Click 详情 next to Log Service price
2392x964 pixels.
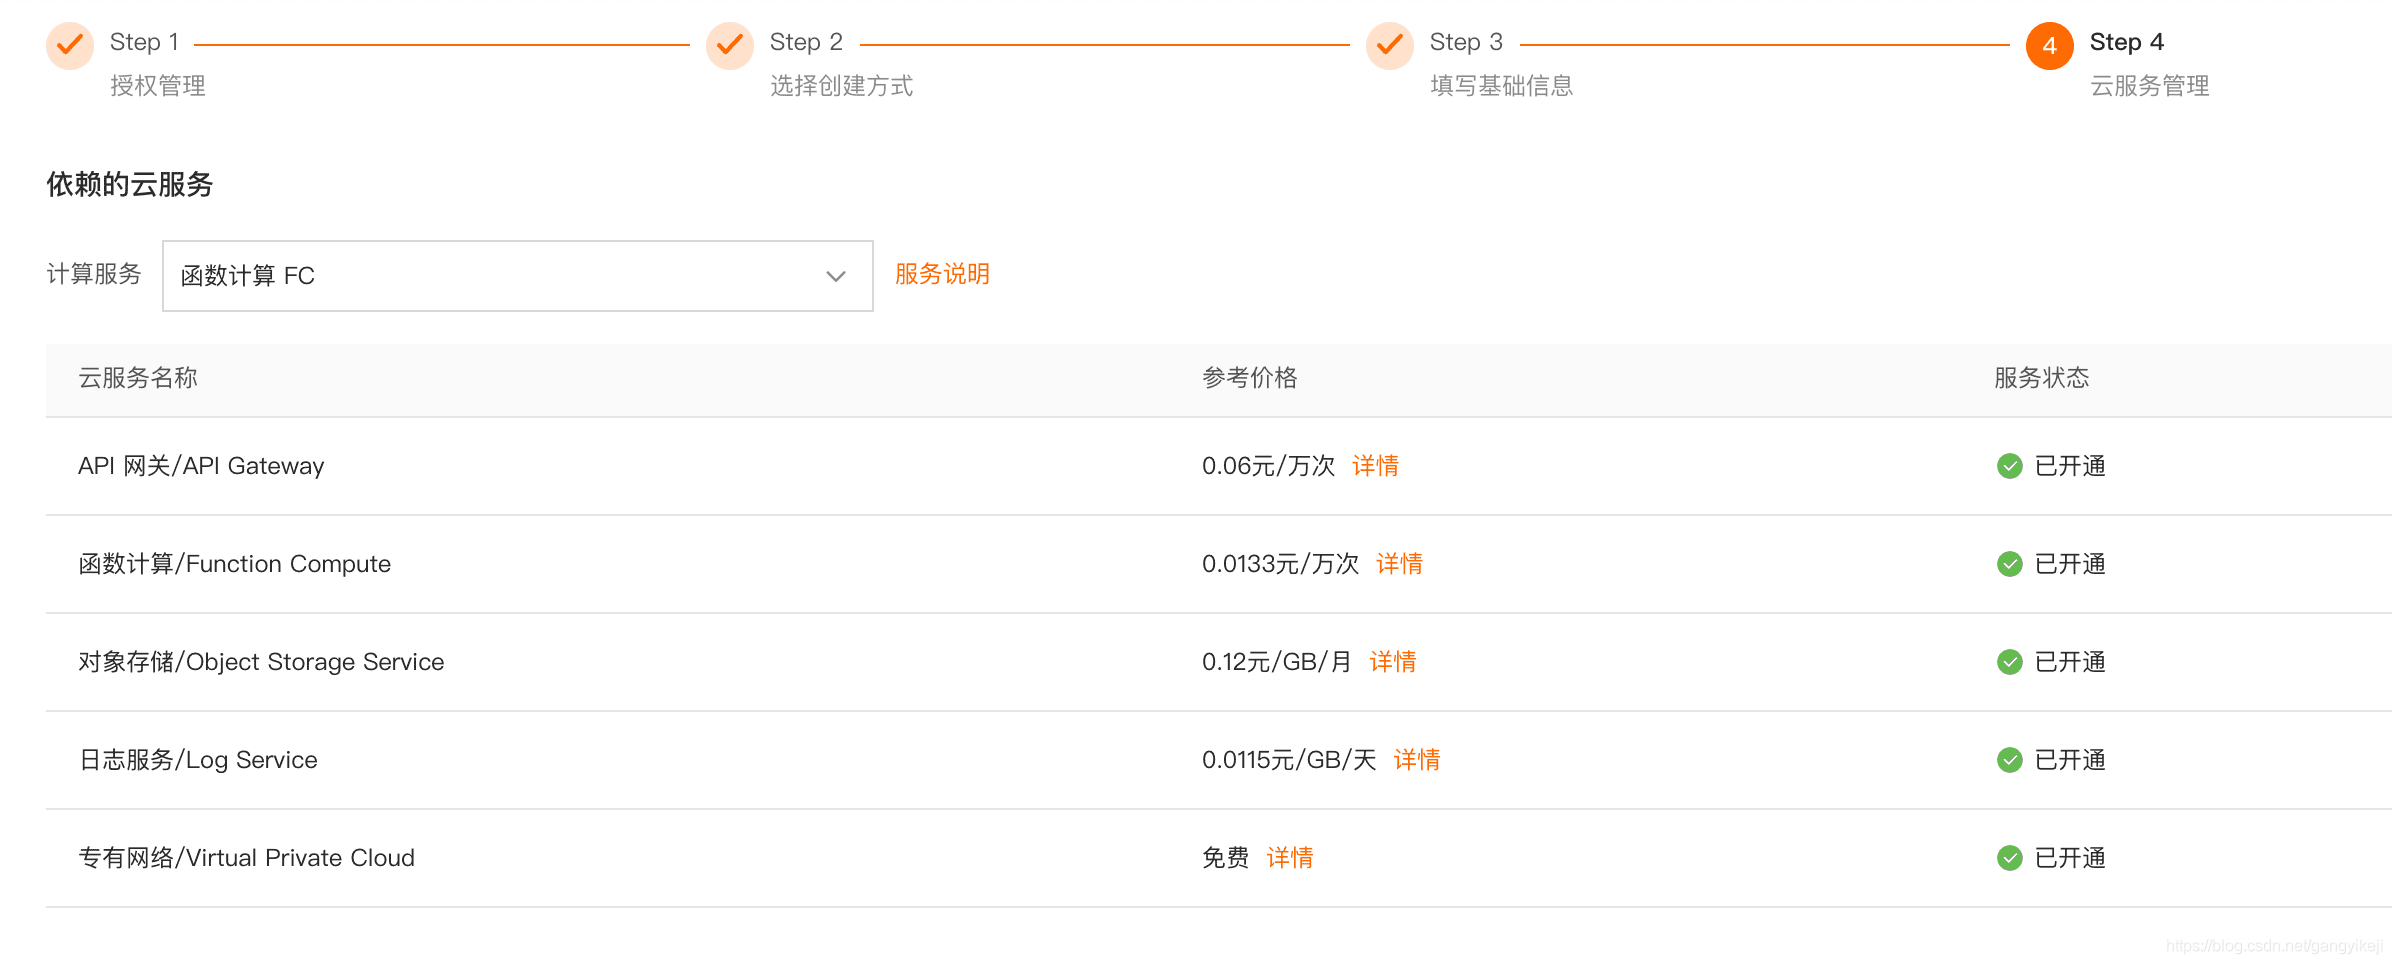point(1416,760)
